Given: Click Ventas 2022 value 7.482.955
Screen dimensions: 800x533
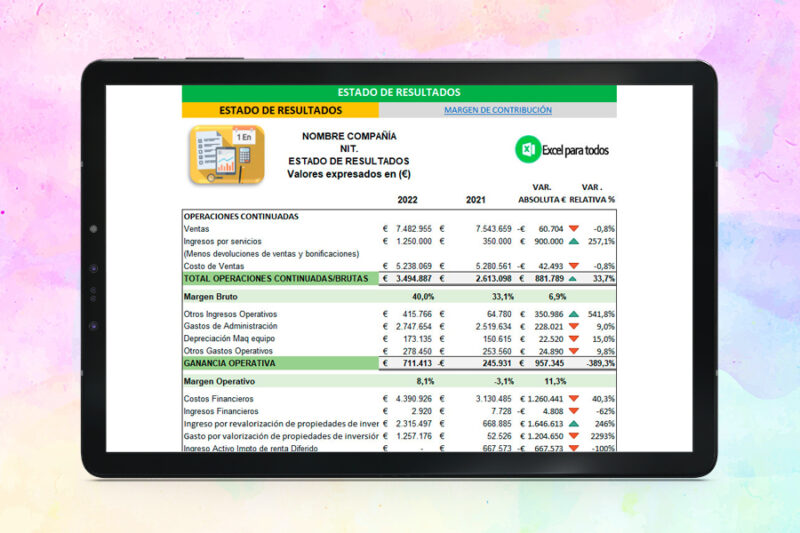Looking at the screenshot, I should [414, 229].
